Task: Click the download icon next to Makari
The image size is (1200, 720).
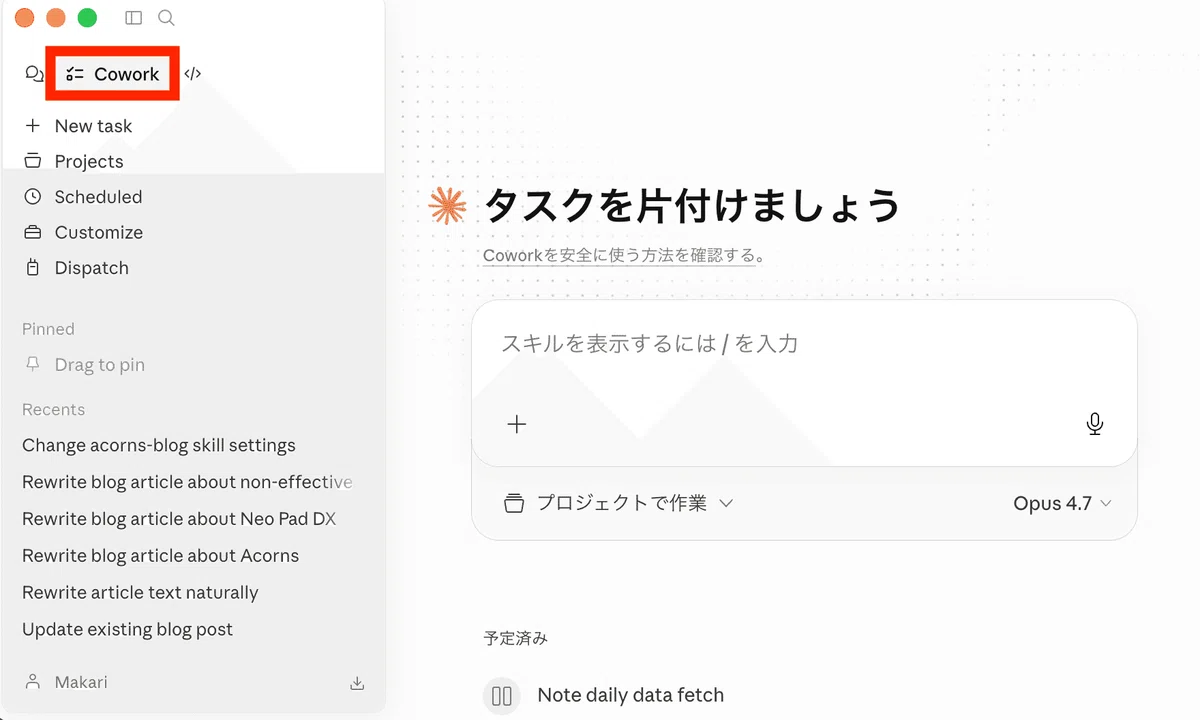Action: pyautogui.click(x=357, y=683)
